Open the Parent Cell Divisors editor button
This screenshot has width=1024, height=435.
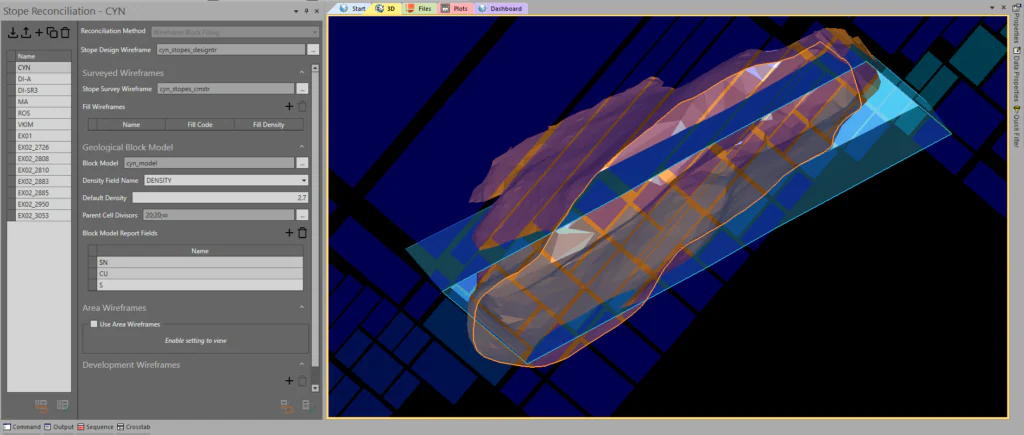[x=302, y=214]
